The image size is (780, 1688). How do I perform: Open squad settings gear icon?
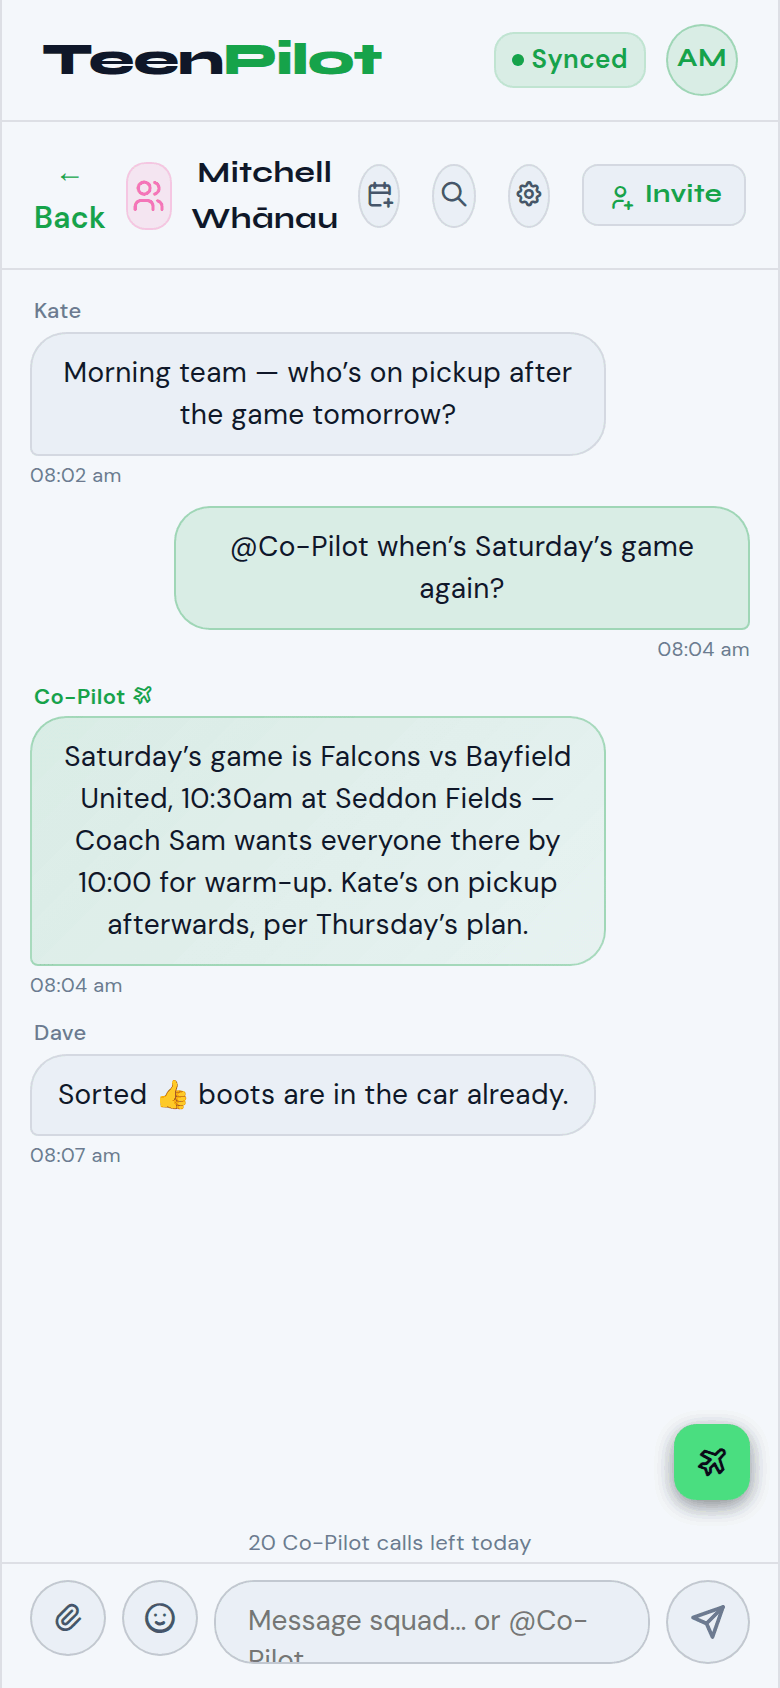529,195
